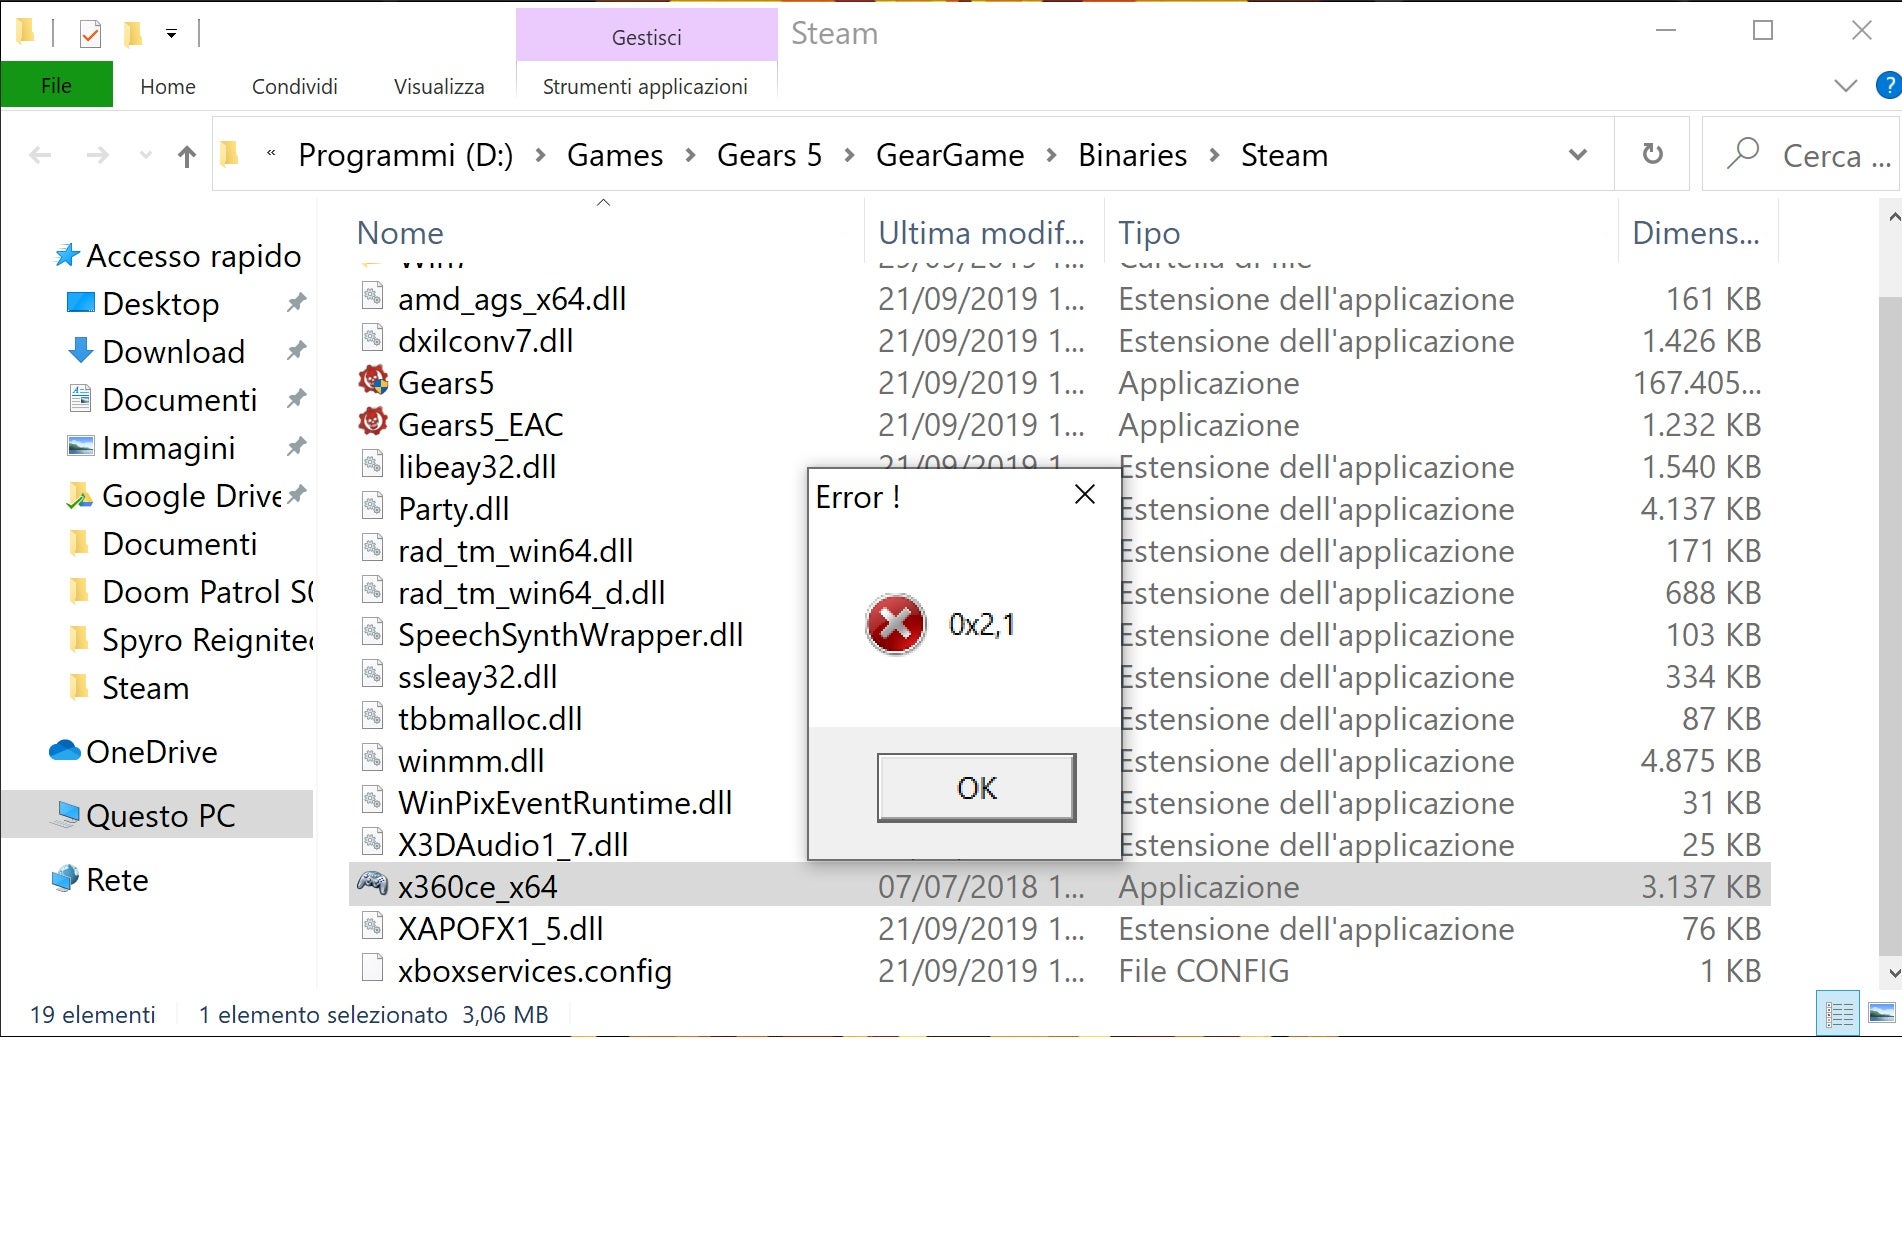Viewport: 1902px width, 1259px height.
Task: Switch to large icons view layout
Action: click(1881, 1014)
